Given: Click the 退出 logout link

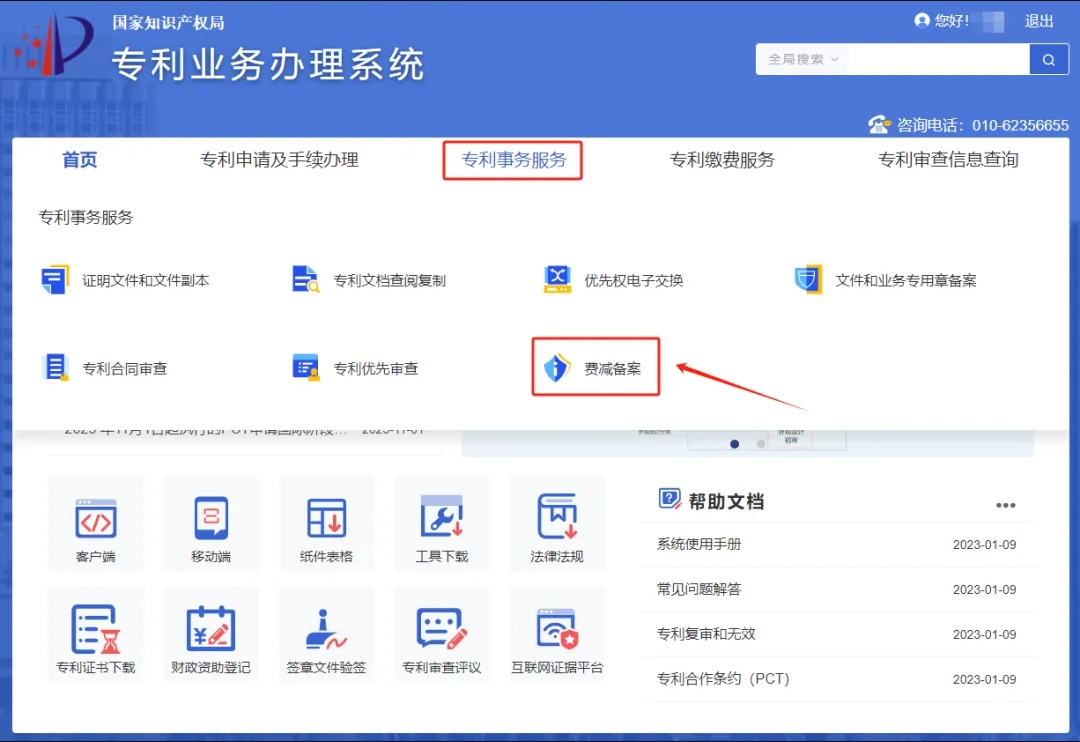Looking at the screenshot, I should [1039, 21].
